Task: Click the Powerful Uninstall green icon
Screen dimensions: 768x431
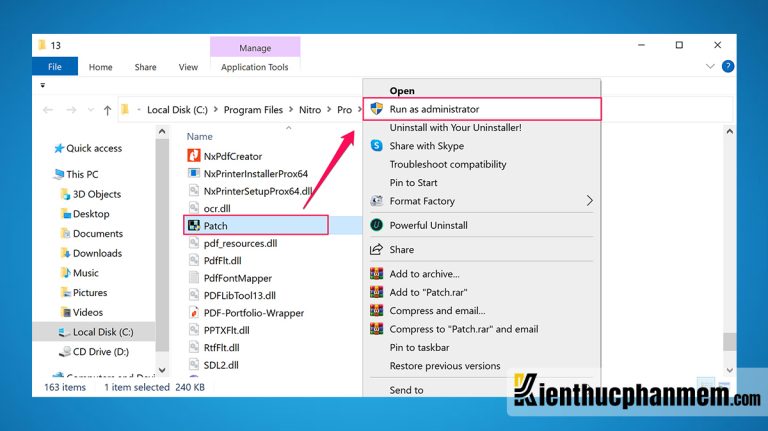Action: click(x=376, y=225)
